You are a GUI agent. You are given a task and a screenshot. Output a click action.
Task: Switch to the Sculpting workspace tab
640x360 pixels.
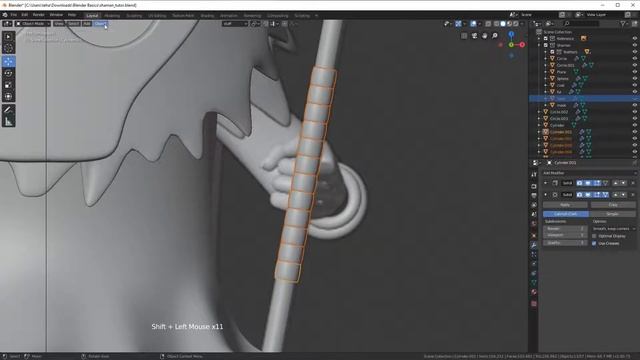point(134,16)
